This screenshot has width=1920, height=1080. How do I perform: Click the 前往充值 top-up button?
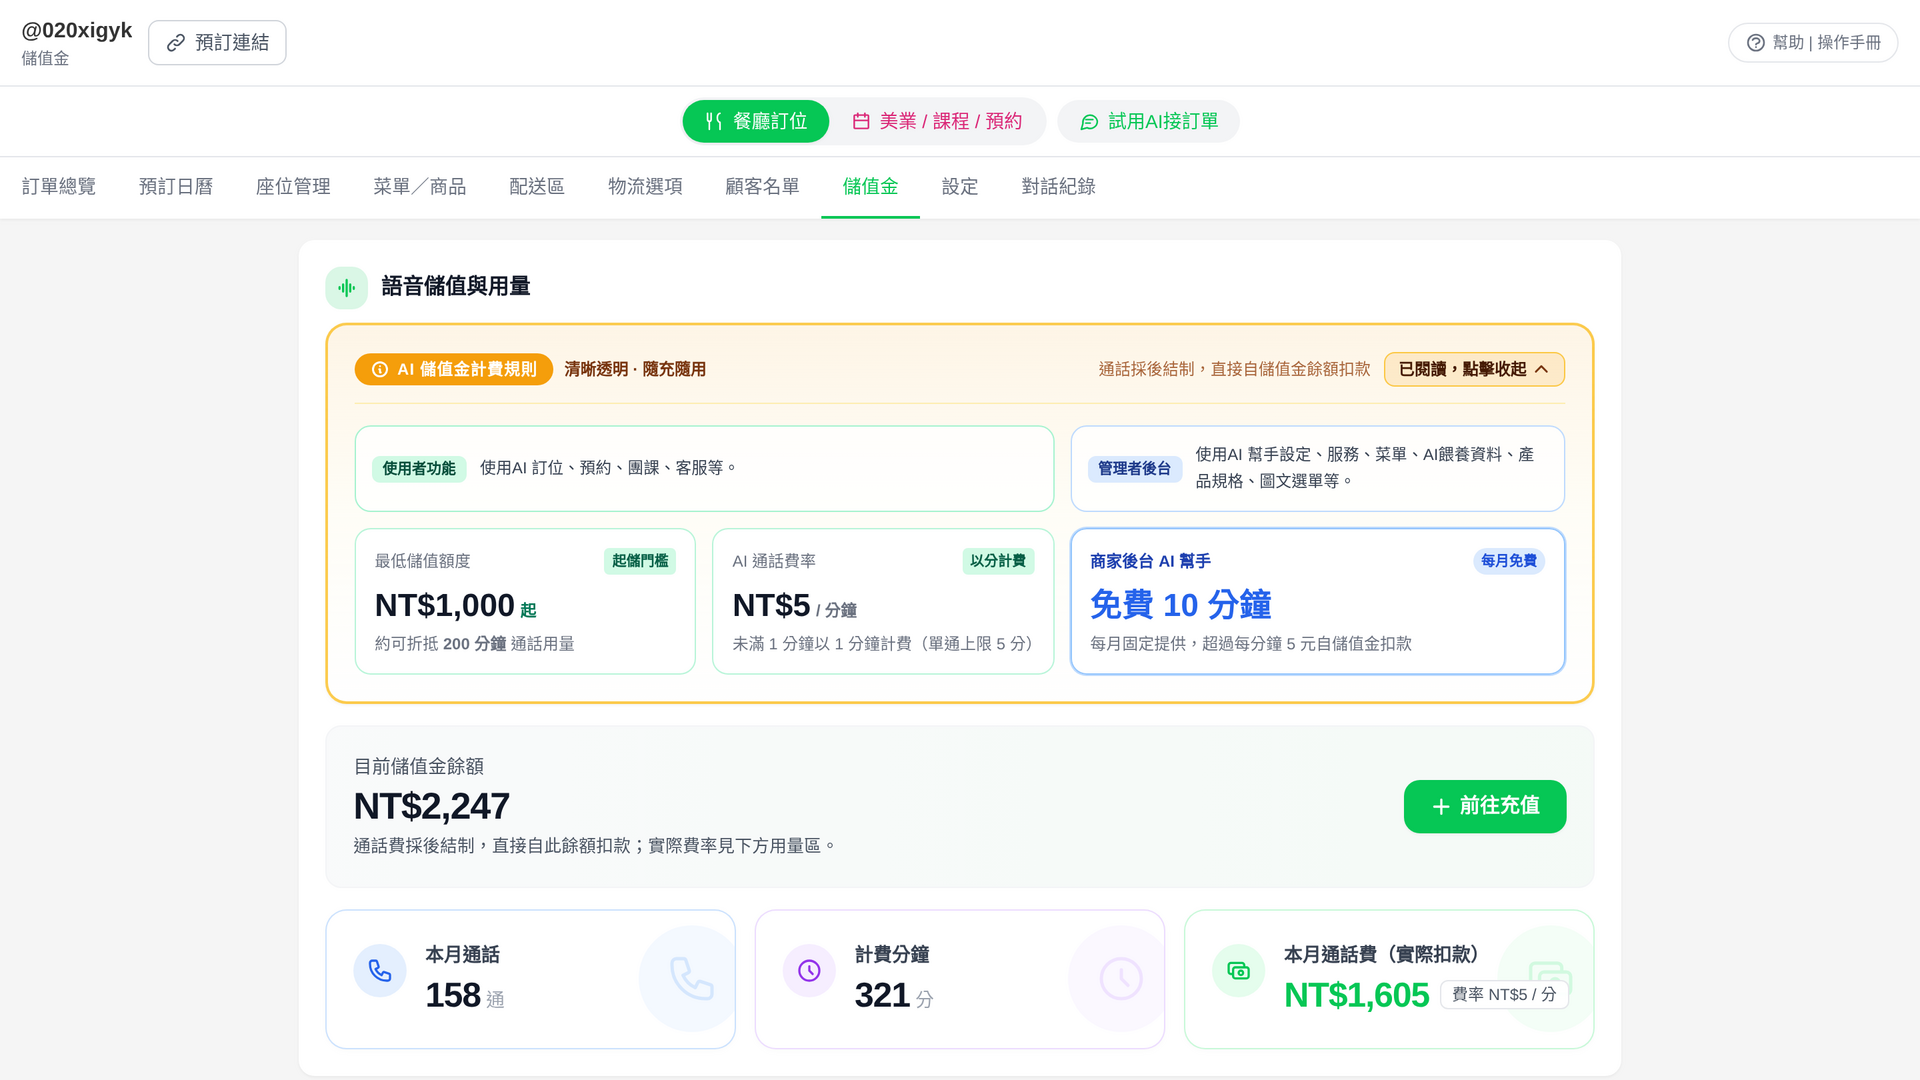pyautogui.click(x=1485, y=807)
